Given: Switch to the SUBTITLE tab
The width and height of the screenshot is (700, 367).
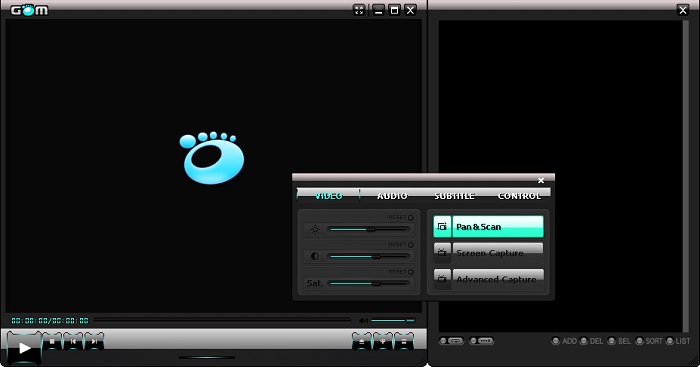Looking at the screenshot, I should pos(454,196).
